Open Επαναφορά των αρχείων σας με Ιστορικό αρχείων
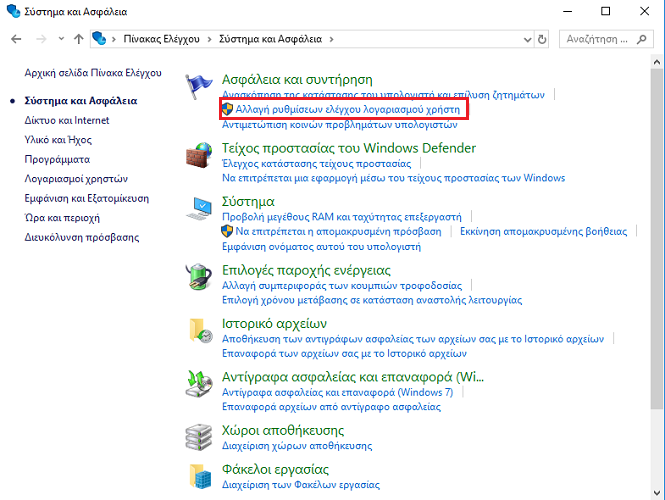Screen dimensions: 665x500 coord(344,354)
